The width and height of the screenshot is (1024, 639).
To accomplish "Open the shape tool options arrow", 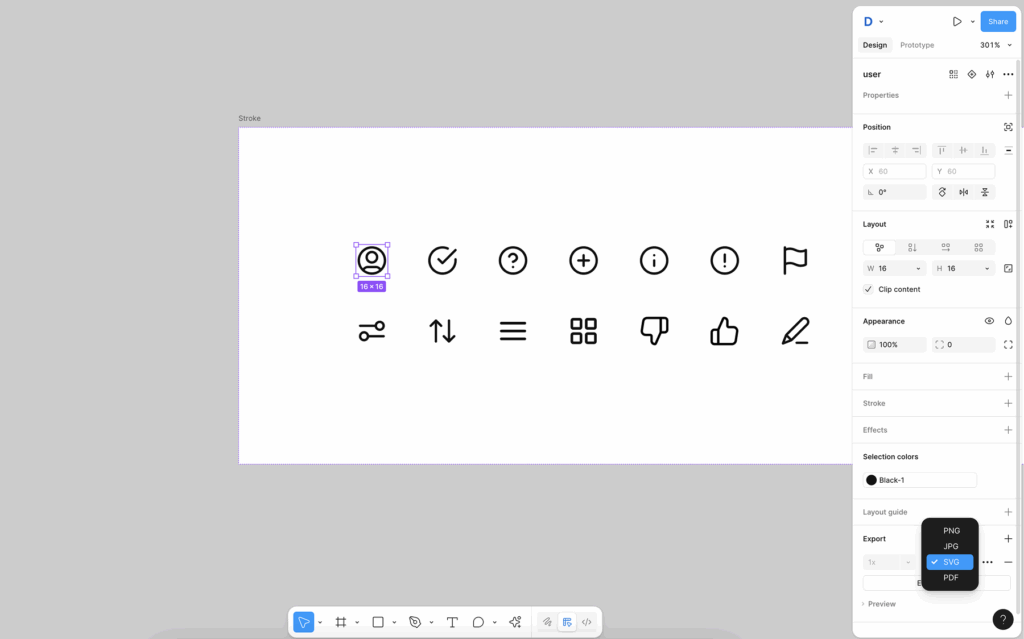I will click(x=394, y=623).
